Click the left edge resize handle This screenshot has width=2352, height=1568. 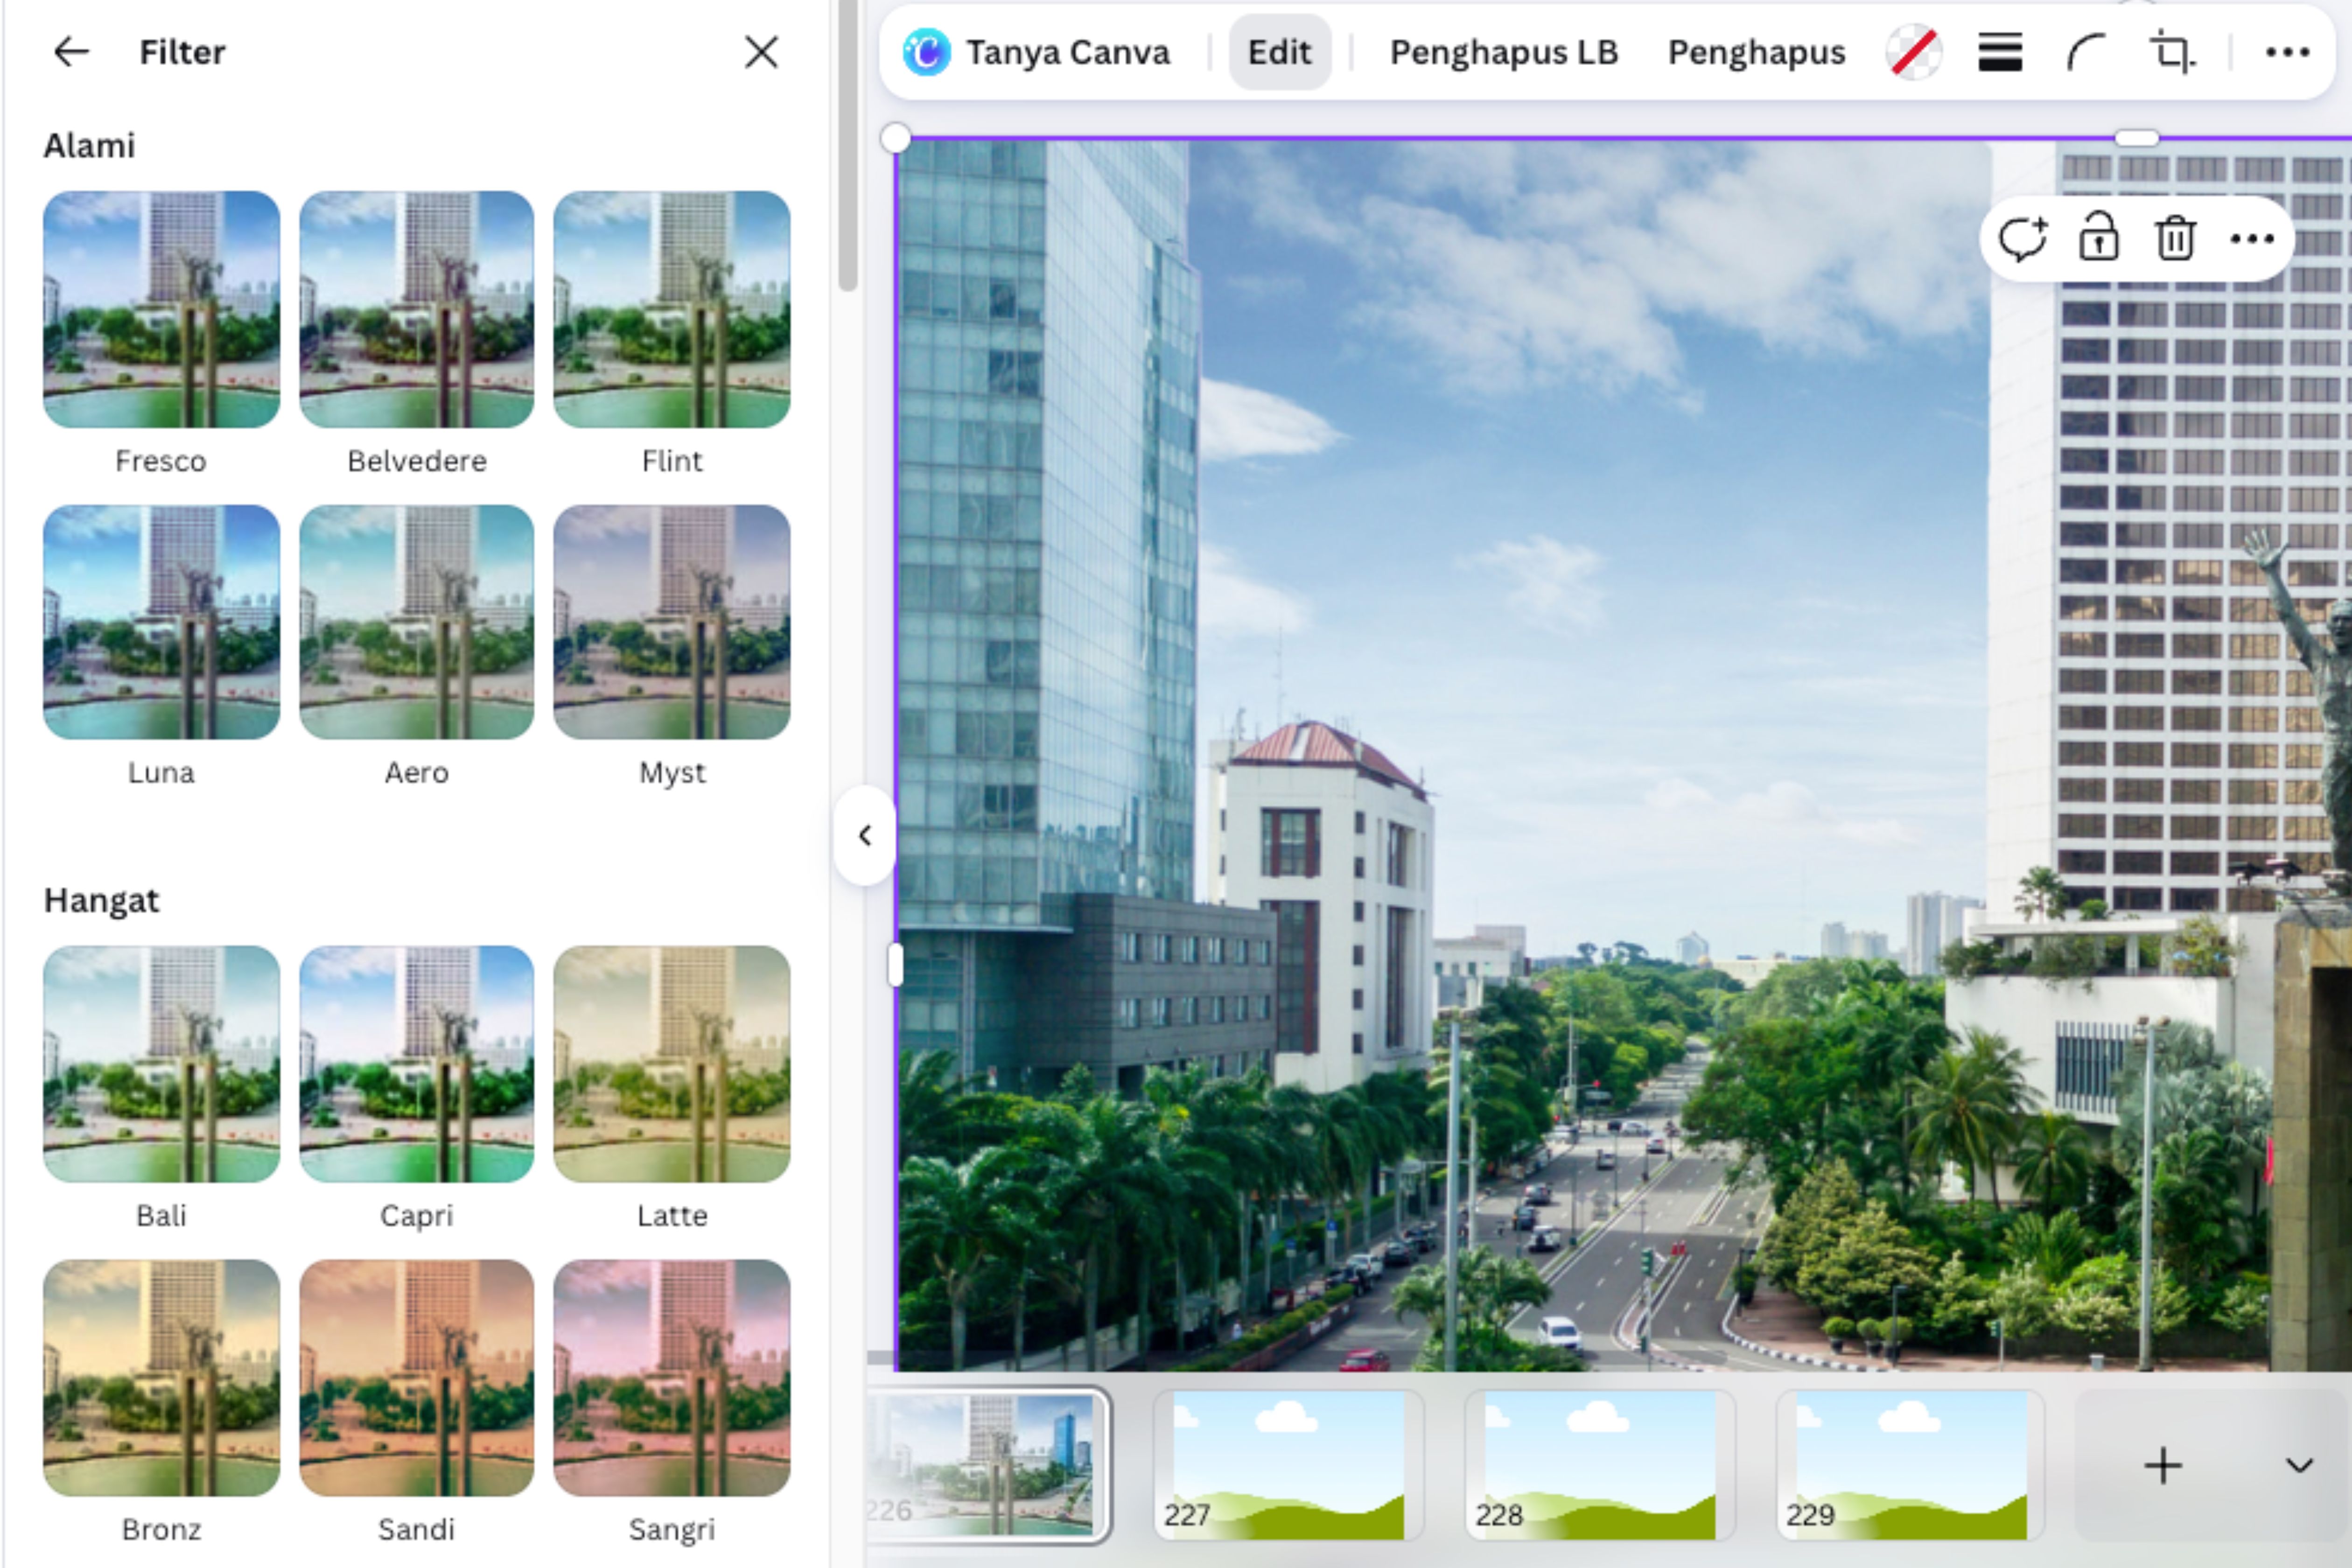pos(896,965)
